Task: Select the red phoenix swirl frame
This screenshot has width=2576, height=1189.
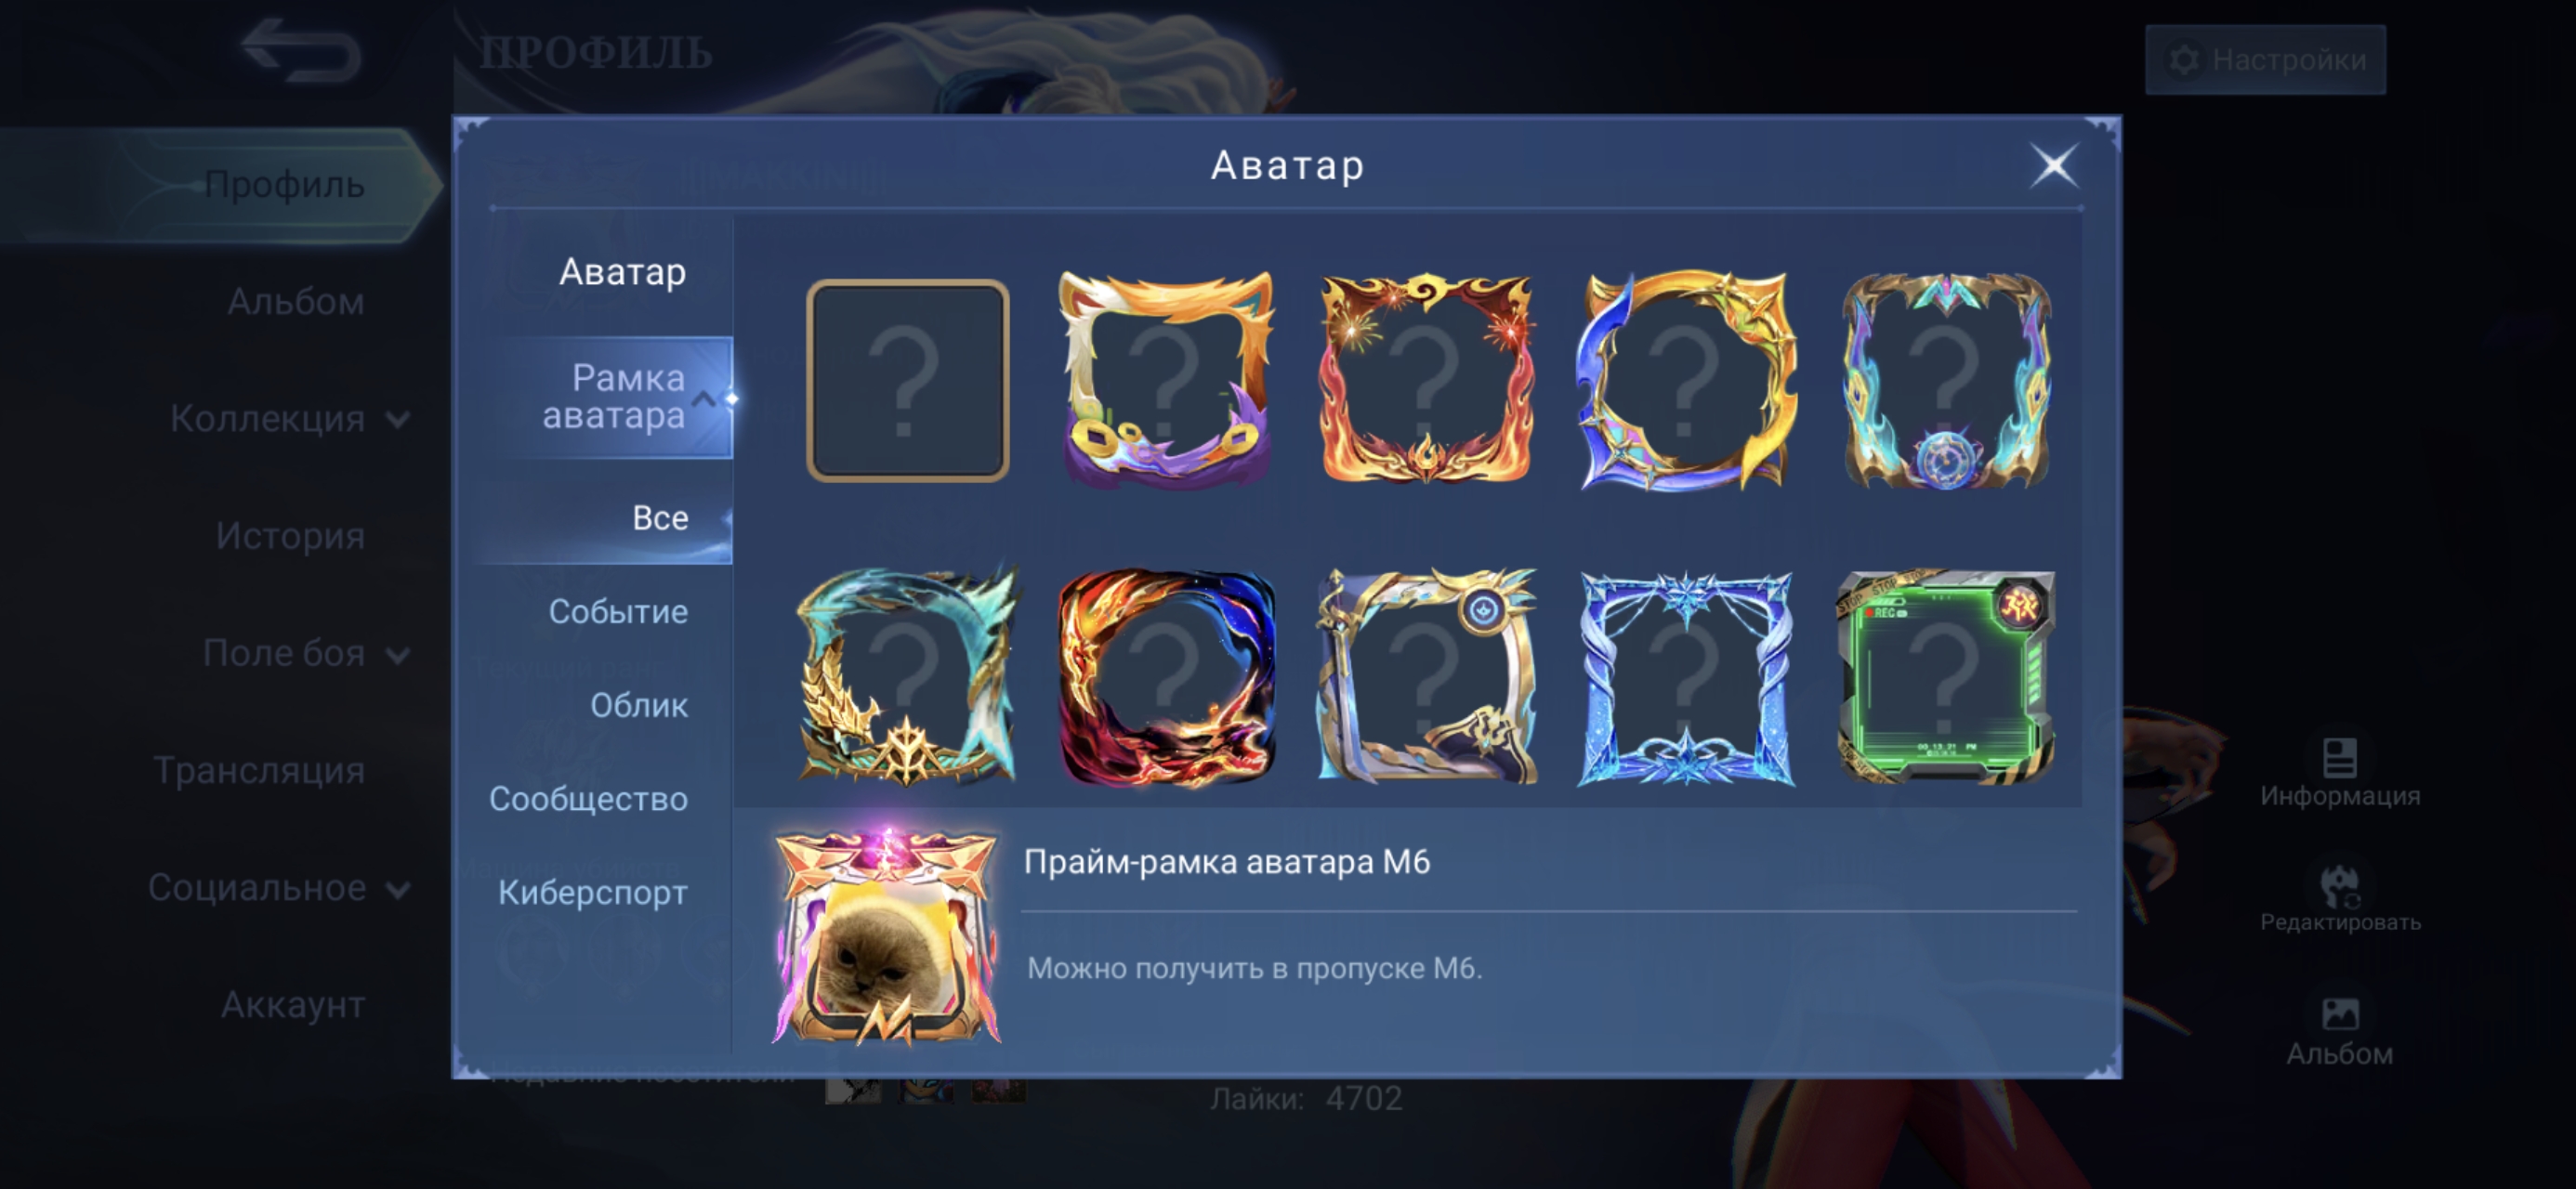Action: [1166, 676]
